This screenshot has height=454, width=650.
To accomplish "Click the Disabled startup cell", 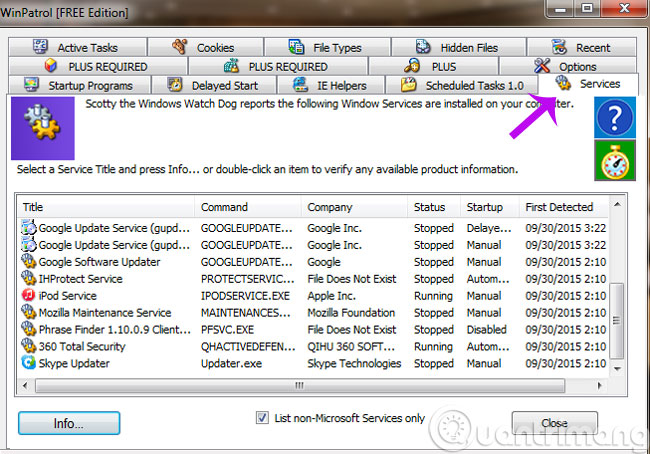I will [x=487, y=329].
